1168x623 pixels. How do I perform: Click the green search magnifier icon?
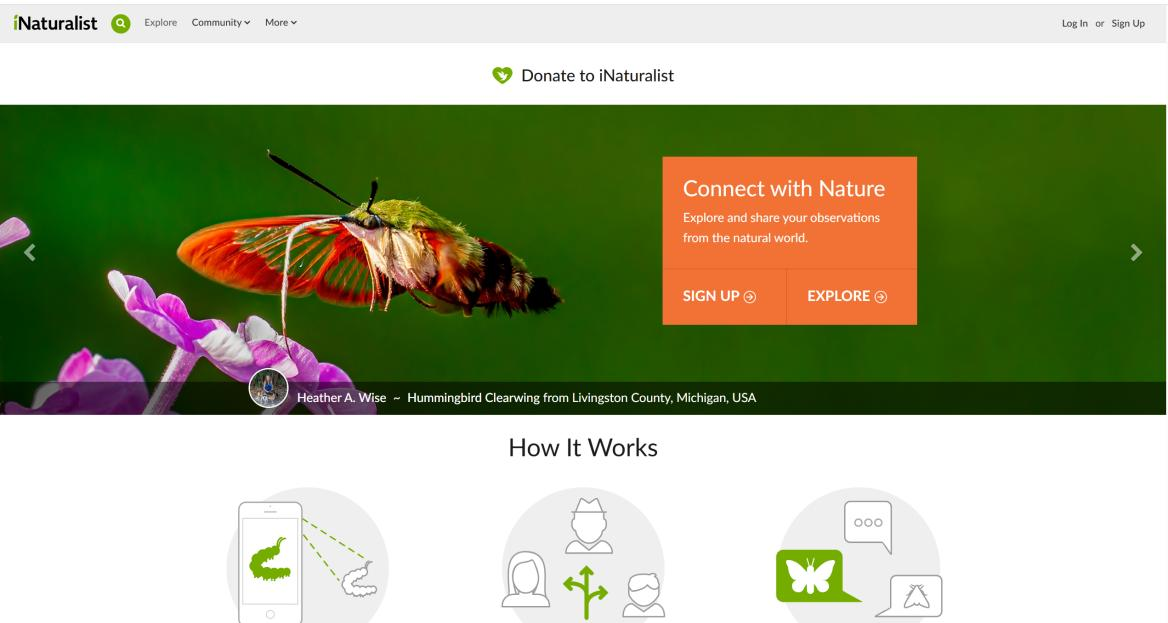(x=121, y=23)
